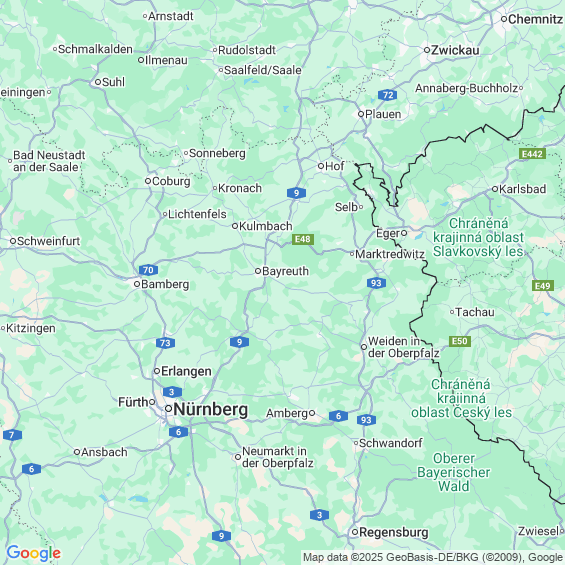Click the E50 route badge near Tachau

460,341
